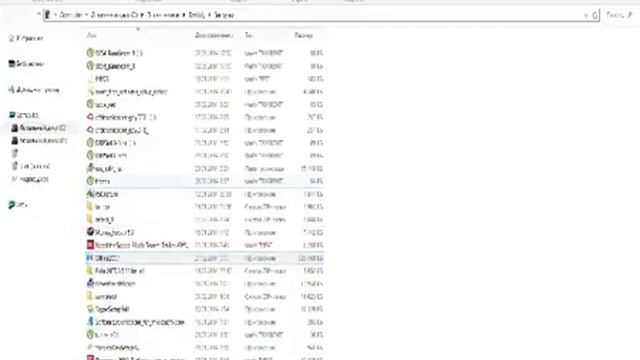Screen dimensions: 640x360
Task: Open the Local Disk C drive in sidebar
Action: 39,128
